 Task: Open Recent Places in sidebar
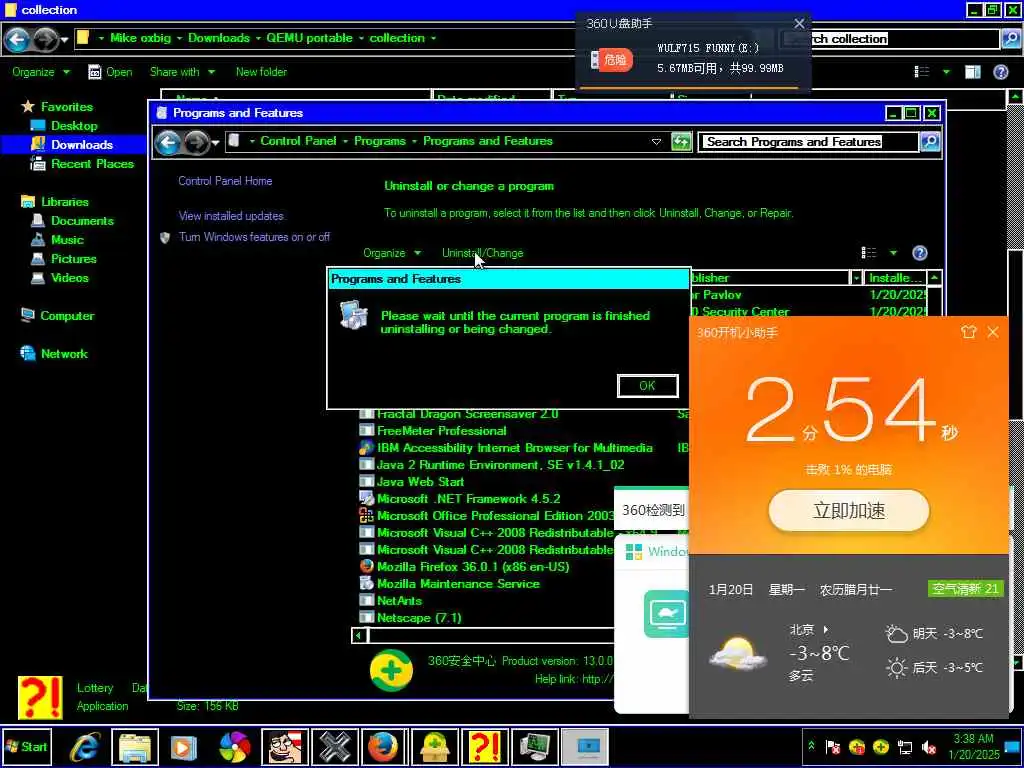click(92, 164)
